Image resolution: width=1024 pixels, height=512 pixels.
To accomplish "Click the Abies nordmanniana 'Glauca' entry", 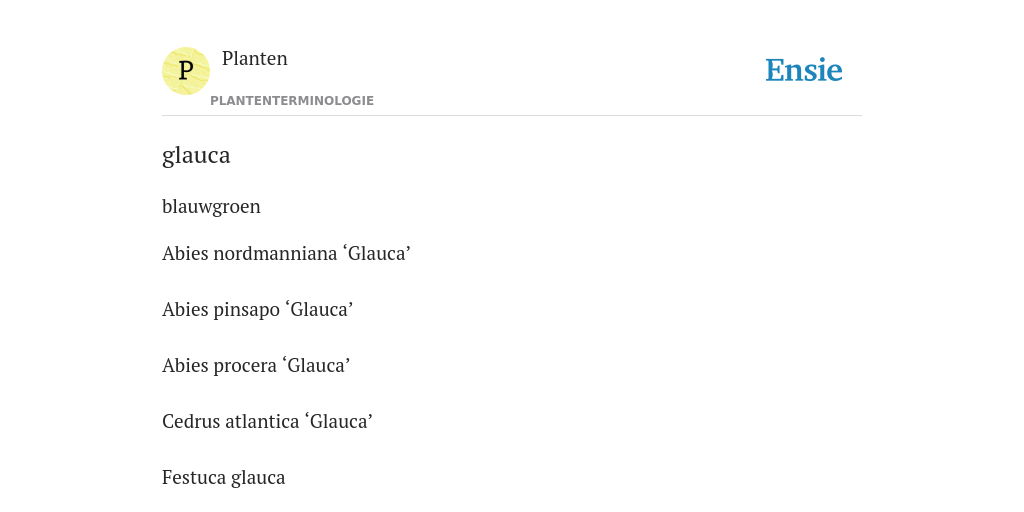I will pos(286,253).
